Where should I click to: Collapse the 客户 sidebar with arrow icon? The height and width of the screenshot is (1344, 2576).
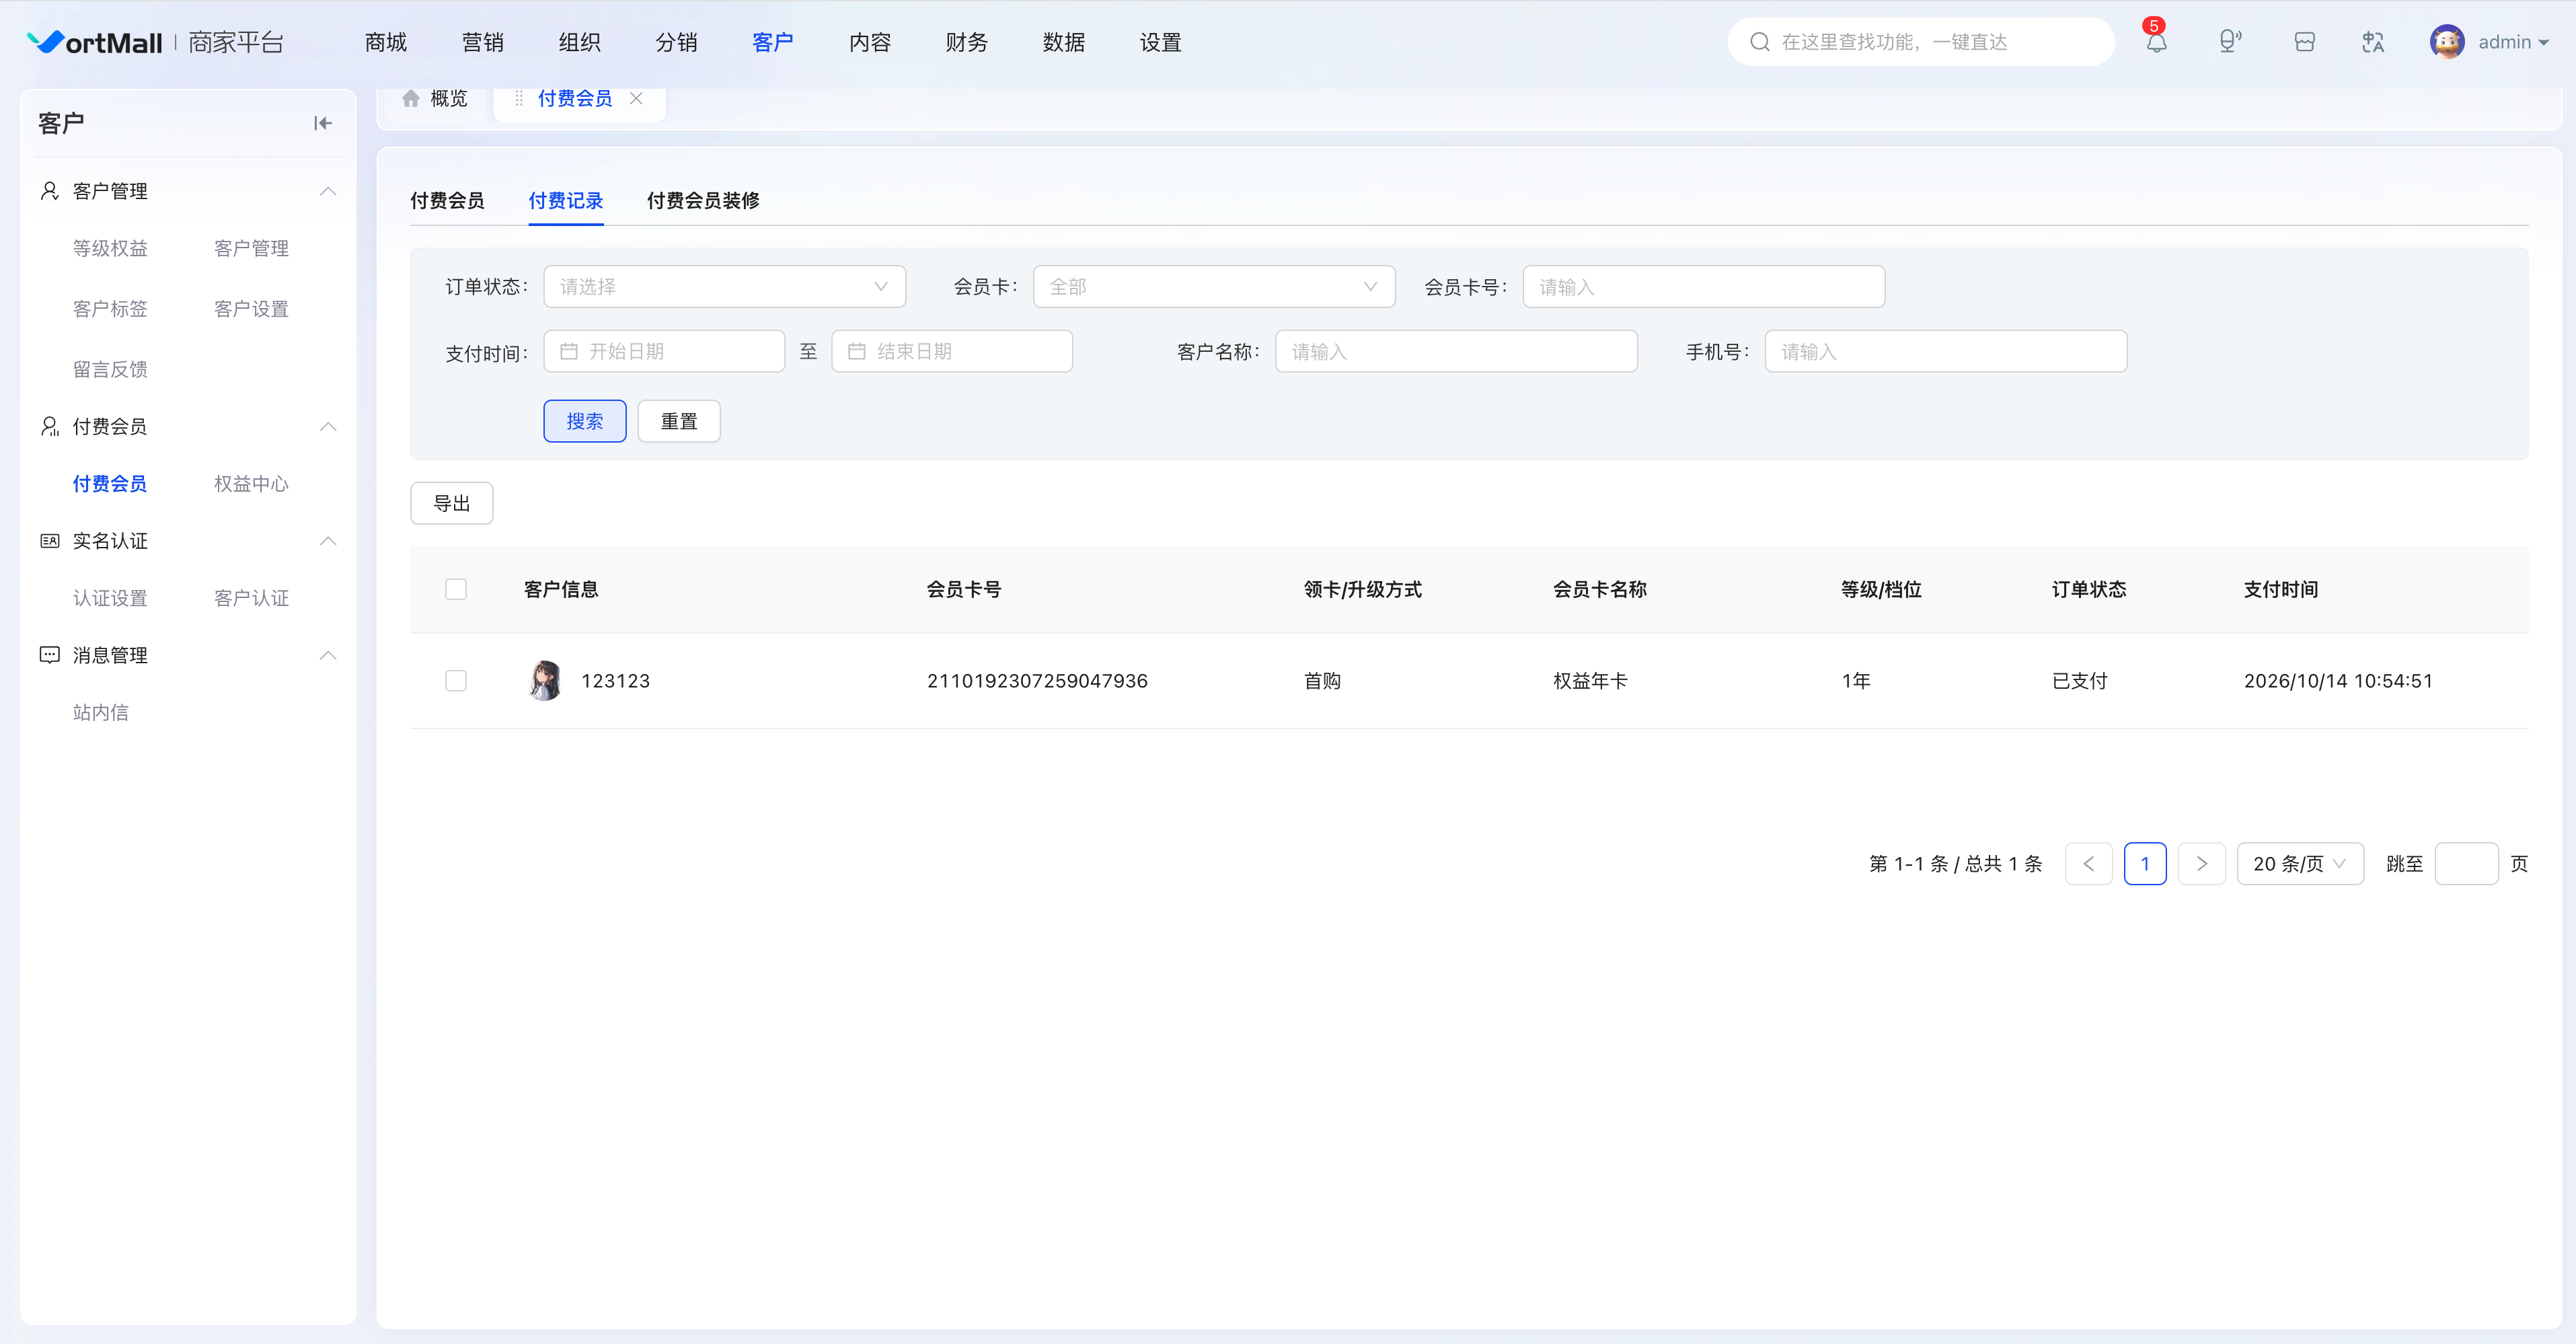322,123
